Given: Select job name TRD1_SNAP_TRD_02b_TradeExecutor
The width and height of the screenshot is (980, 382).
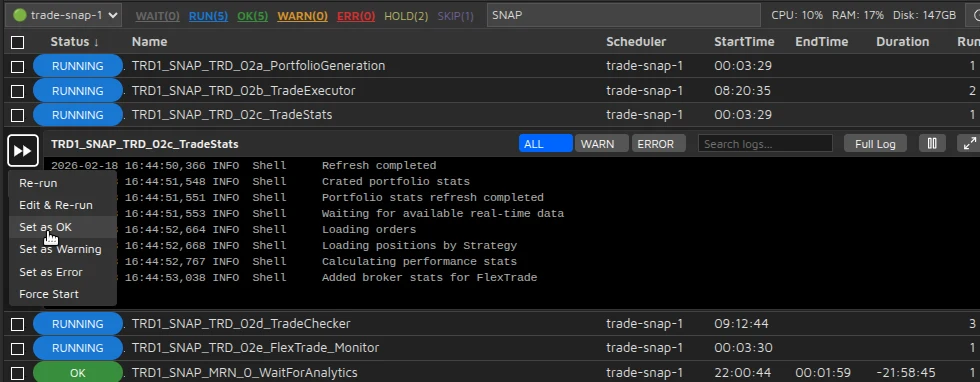Looking at the screenshot, I should (x=244, y=91).
